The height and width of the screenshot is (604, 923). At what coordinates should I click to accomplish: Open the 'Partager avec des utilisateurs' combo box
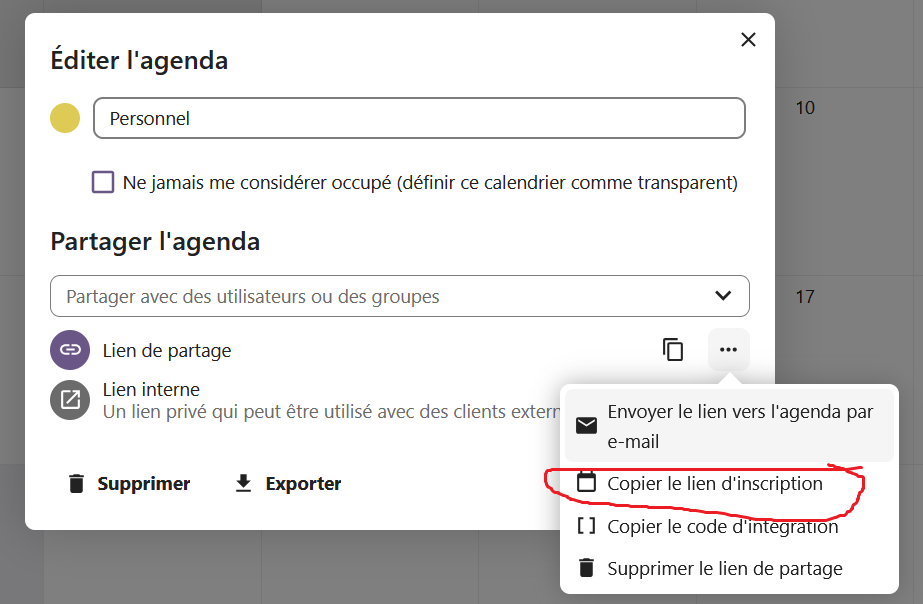(380, 296)
